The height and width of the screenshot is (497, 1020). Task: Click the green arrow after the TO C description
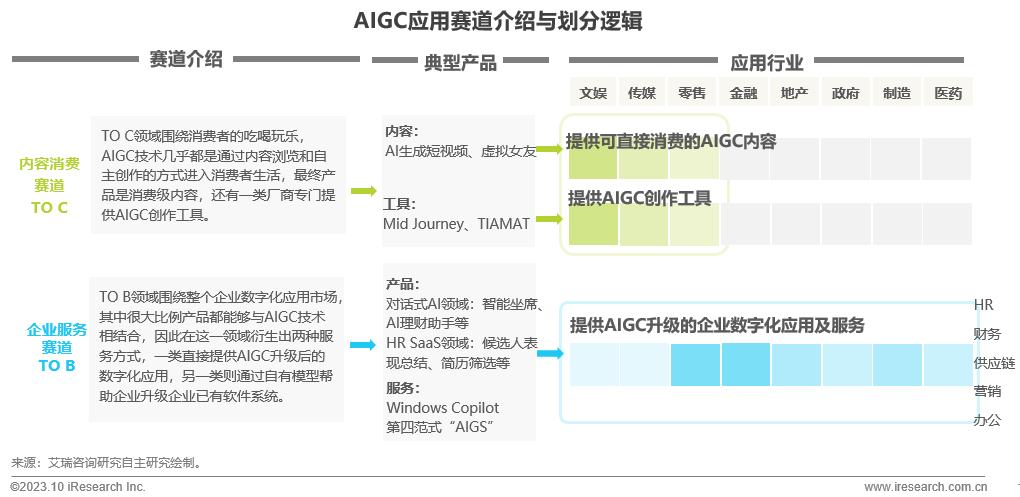(364, 191)
